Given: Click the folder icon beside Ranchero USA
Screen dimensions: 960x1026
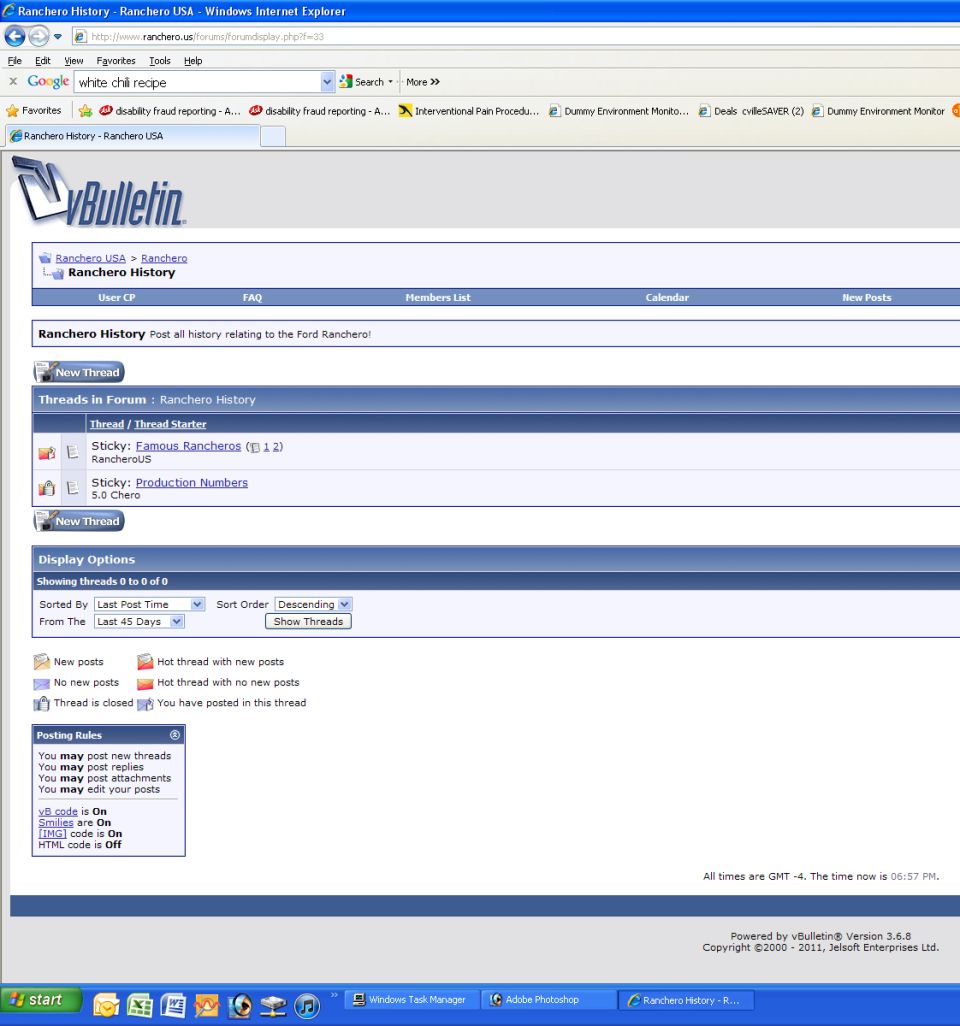Looking at the screenshot, I should pyautogui.click(x=44, y=258).
